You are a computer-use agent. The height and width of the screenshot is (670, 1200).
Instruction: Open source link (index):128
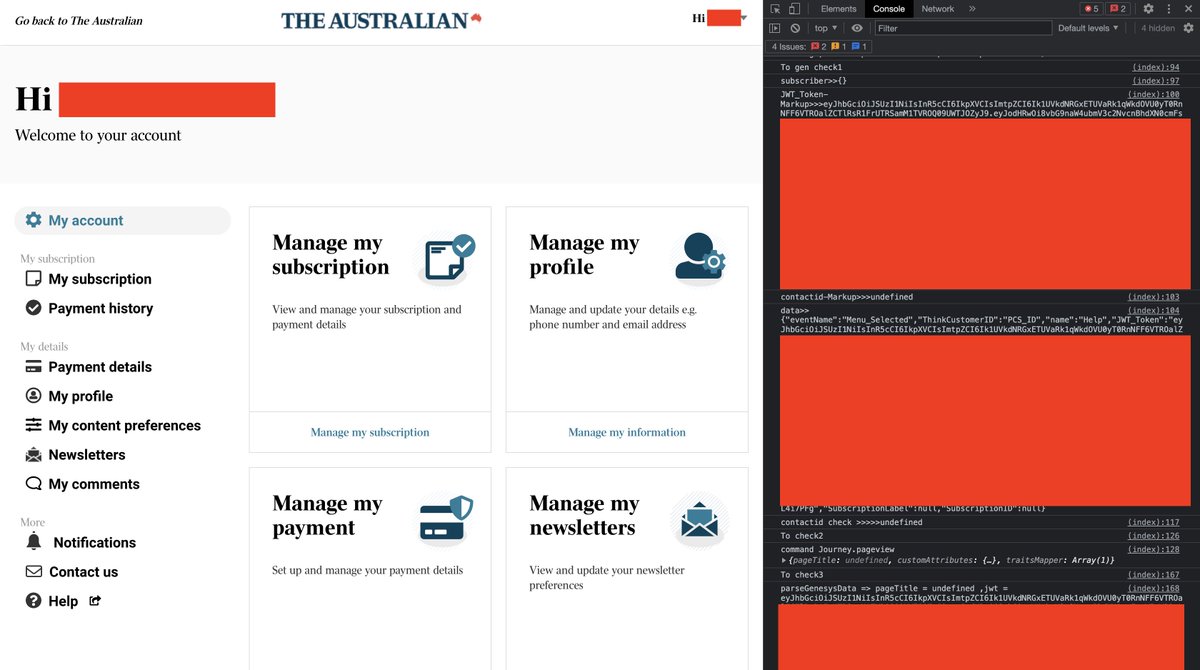[1155, 549]
